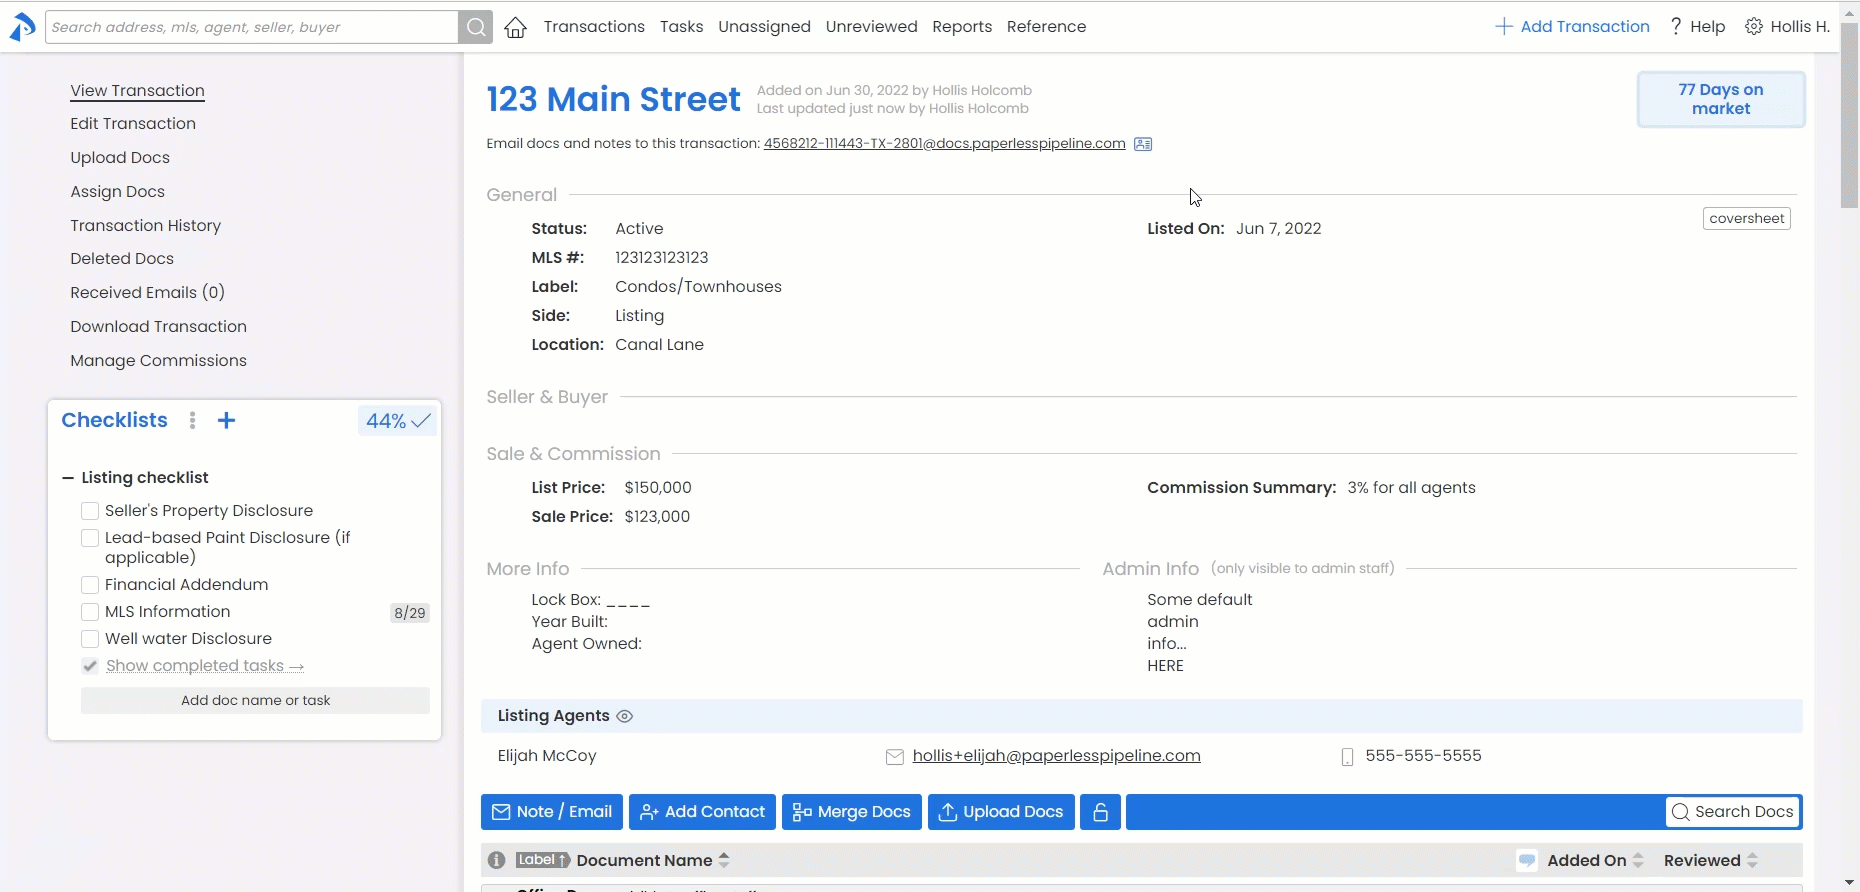Click the Note / Email button
This screenshot has height=892, width=1860.
tap(552, 812)
